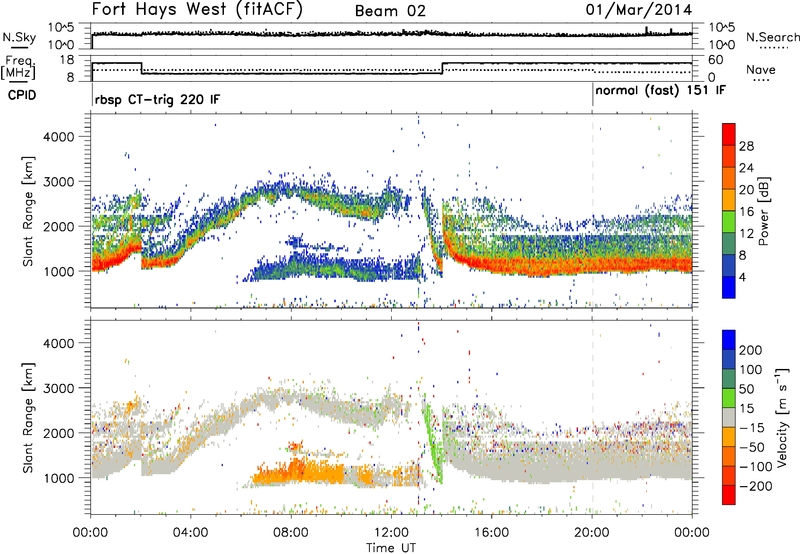Click the '12:00' time tick label
Screen dimensions: 800x554
coord(391,533)
